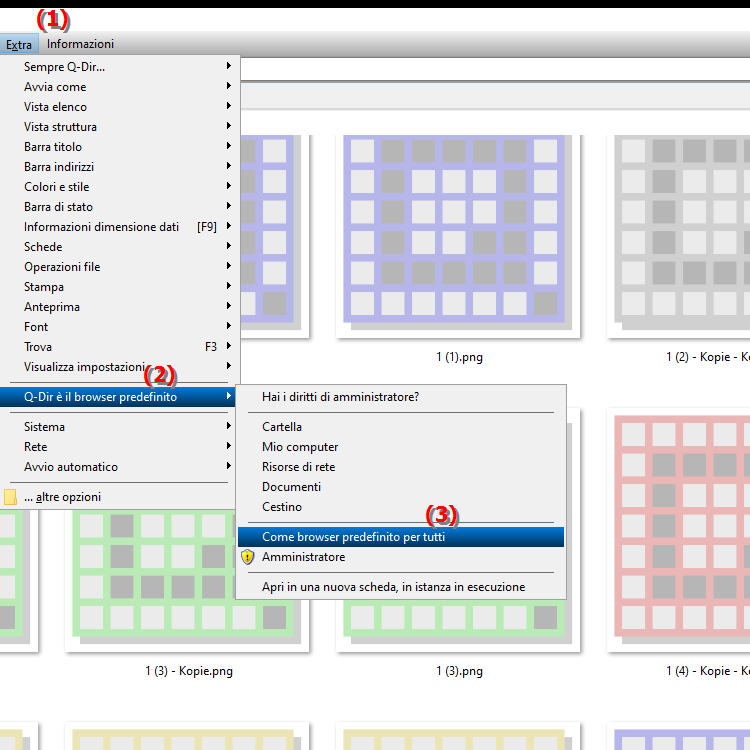750x750 pixels.
Task: Open Anteprima submenu
Action: 119,307
